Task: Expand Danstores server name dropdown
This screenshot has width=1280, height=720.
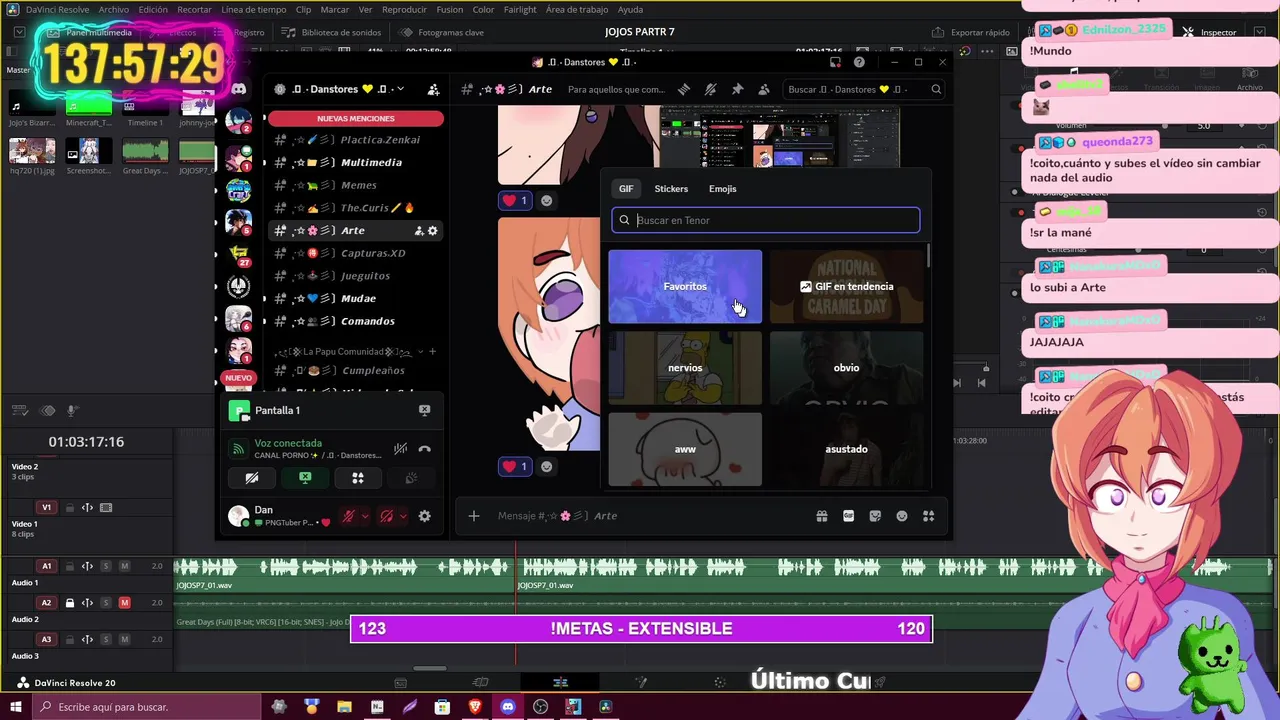Action: 400,89
